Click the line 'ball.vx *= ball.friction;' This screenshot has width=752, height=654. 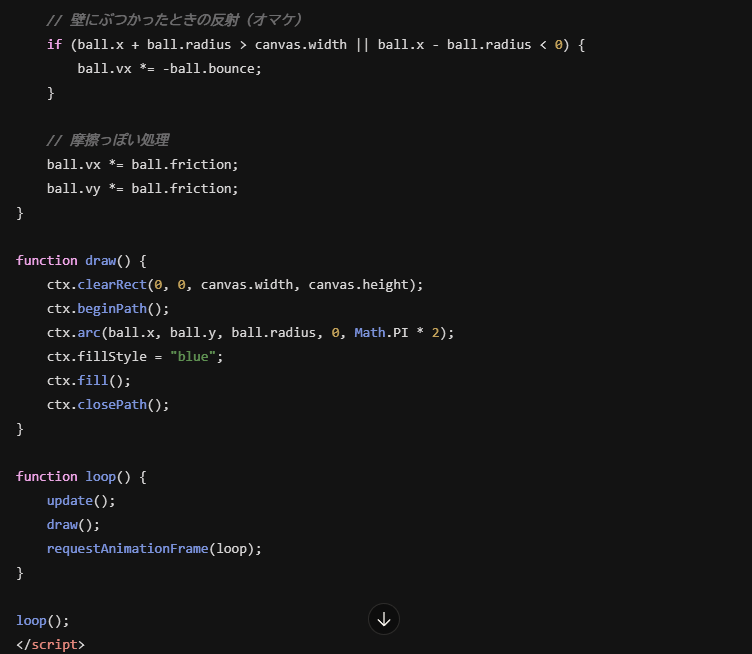(142, 164)
